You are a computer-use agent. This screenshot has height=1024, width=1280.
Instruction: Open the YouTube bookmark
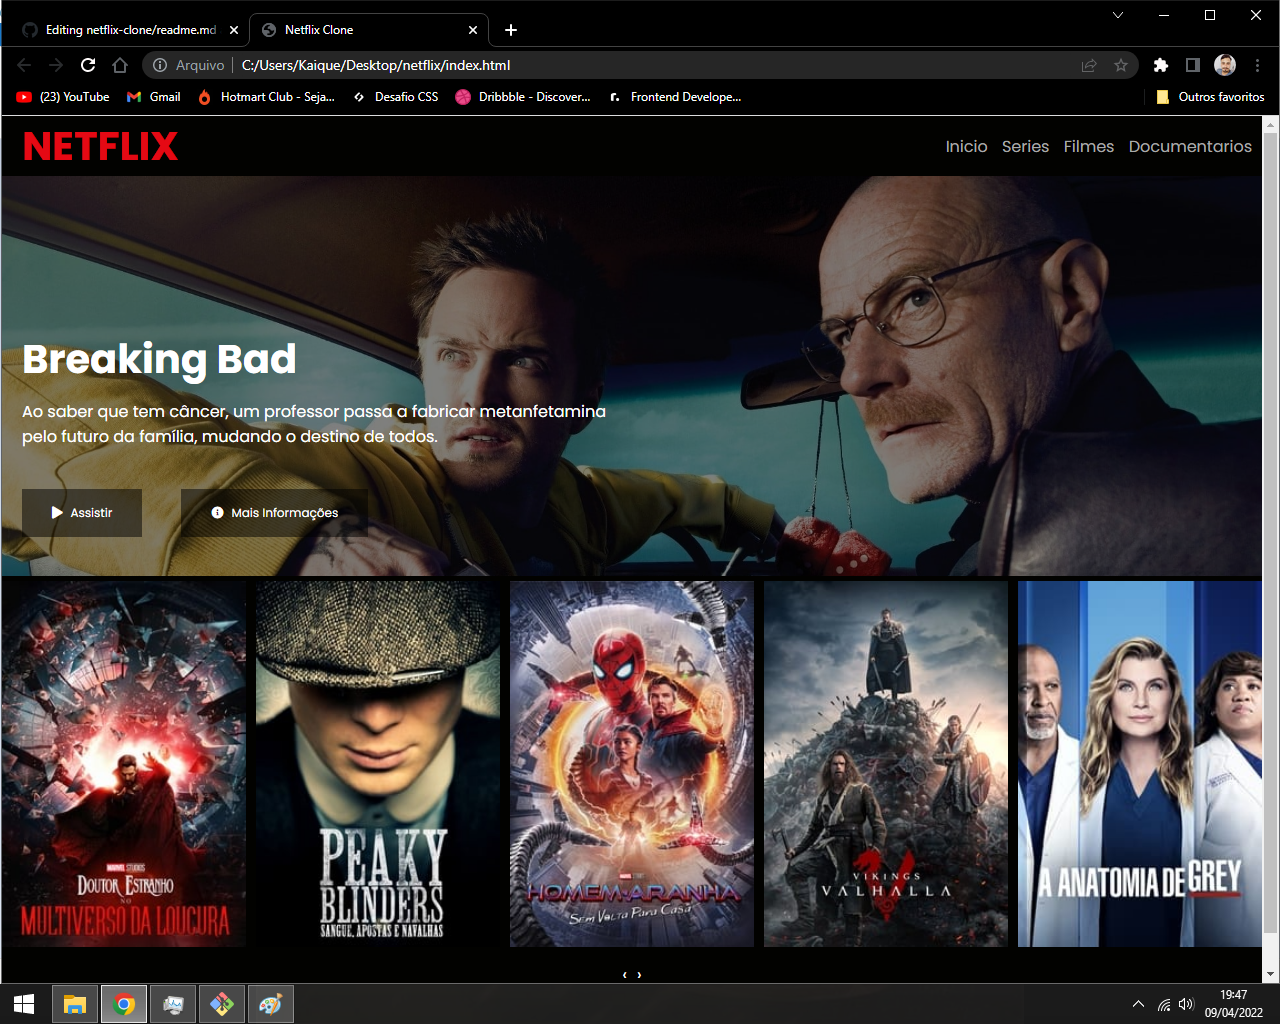pyautogui.click(x=63, y=97)
